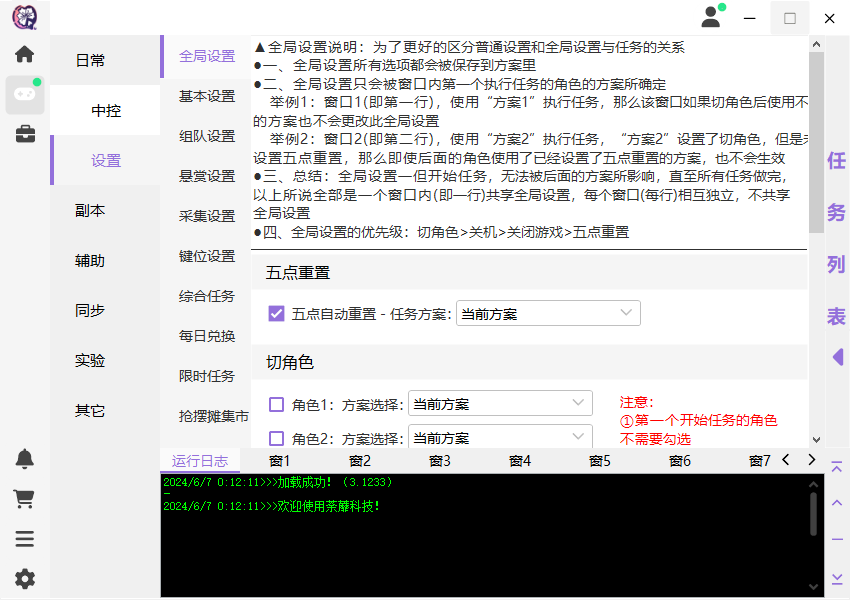Open 角色2 方案选择 dropdown
The width and height of the screenshot is (850, 600).
pos(500,436)
